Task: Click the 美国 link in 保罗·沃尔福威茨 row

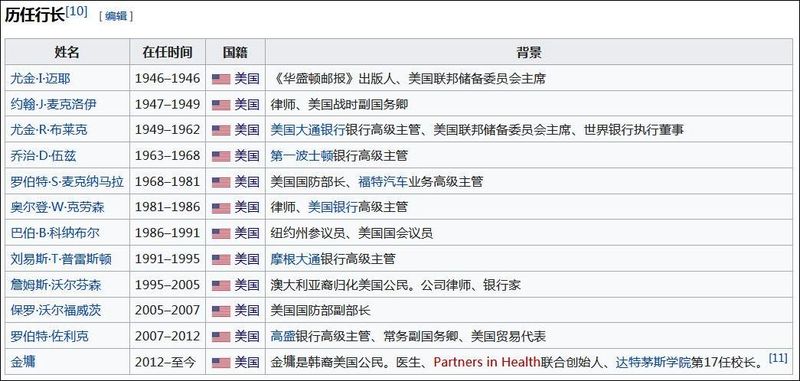Action: (247, 311)
